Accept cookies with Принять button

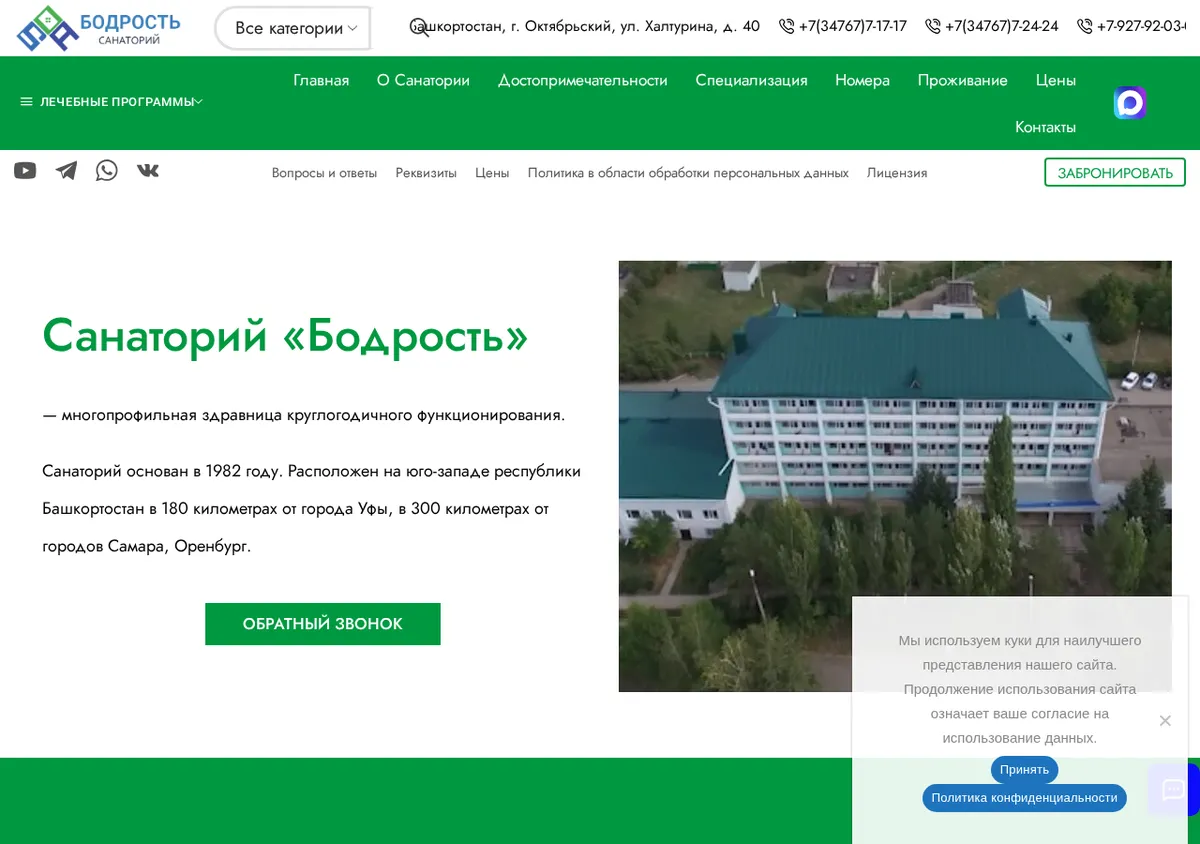coord(1024,770)
